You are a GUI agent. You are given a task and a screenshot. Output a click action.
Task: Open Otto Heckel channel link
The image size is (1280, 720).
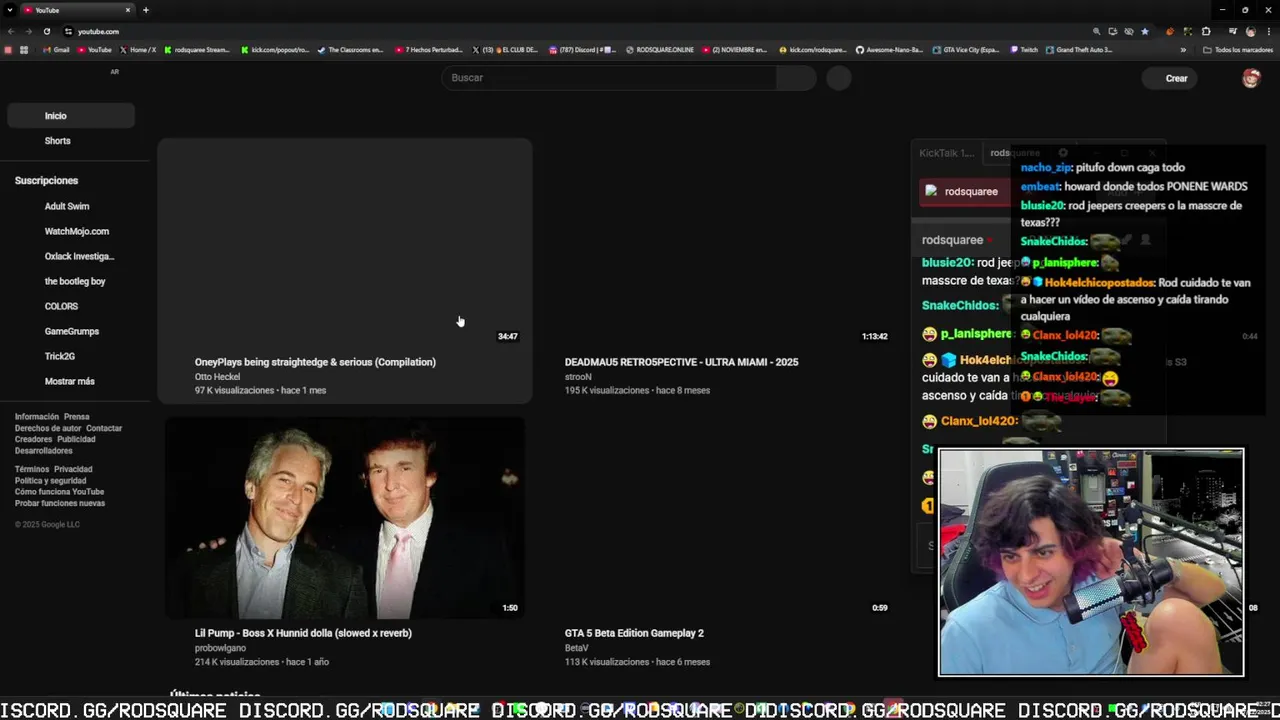pos(217,377)
